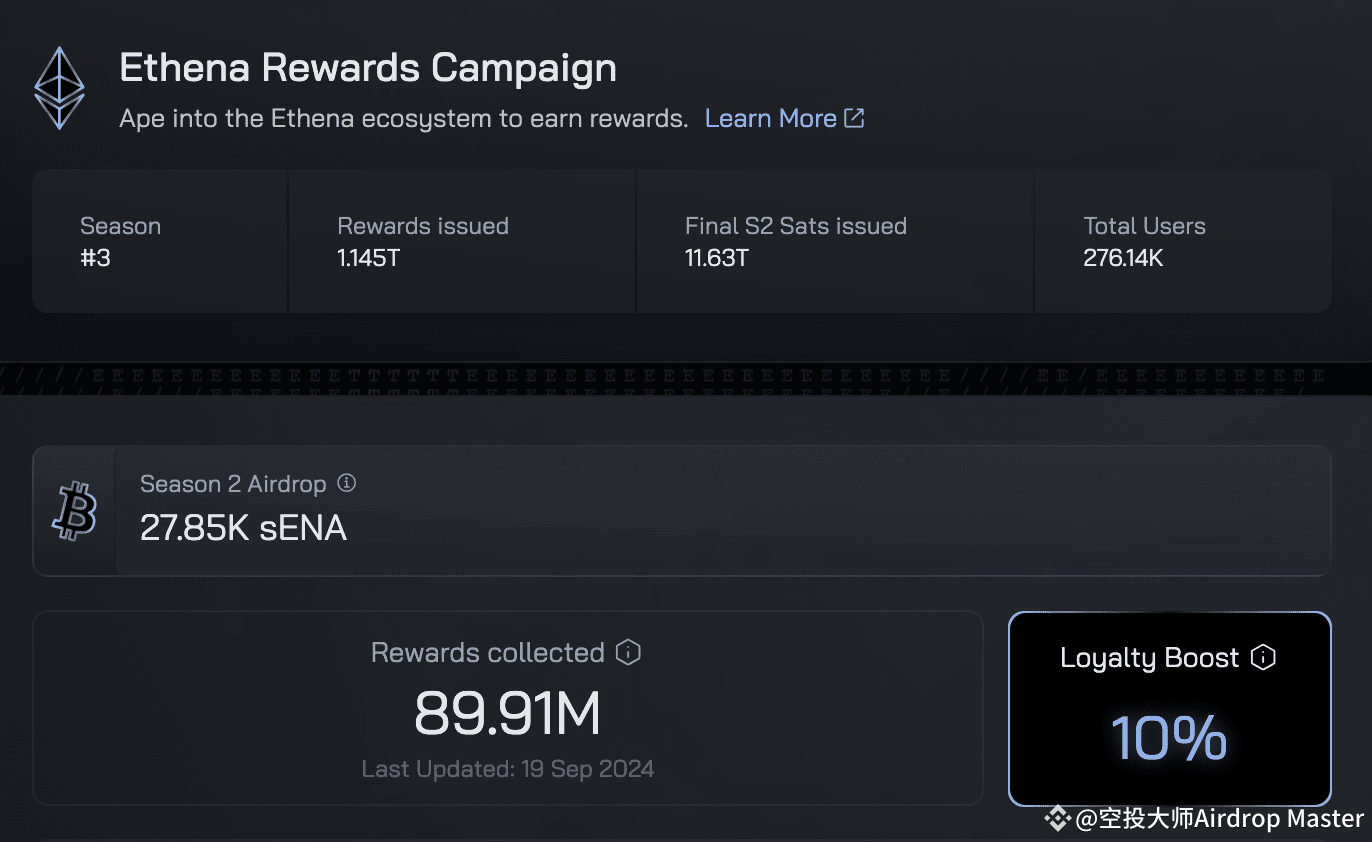This screenshot has width=1372, height=842.
Task: Click the external link icon beside Learn More
Action: point(854,118)
